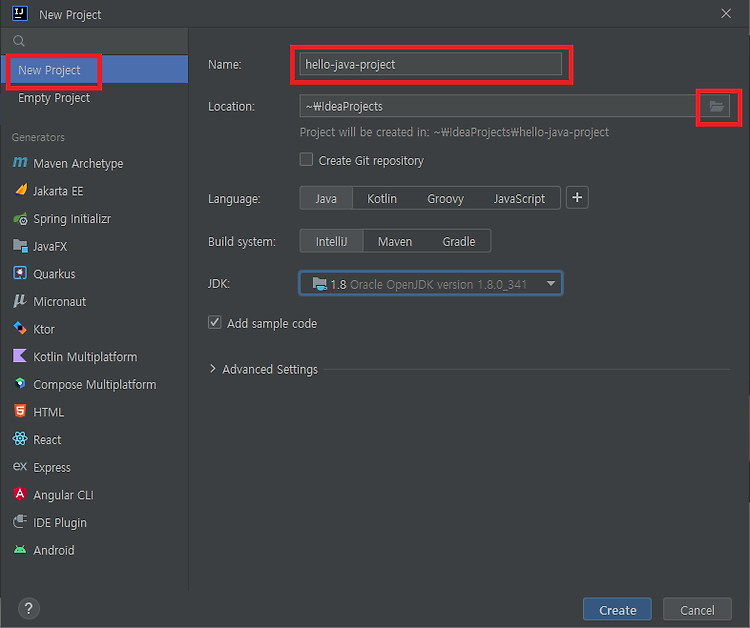Click the React atom icon
This screenshot has height=628, width=750.
(20, 439)
